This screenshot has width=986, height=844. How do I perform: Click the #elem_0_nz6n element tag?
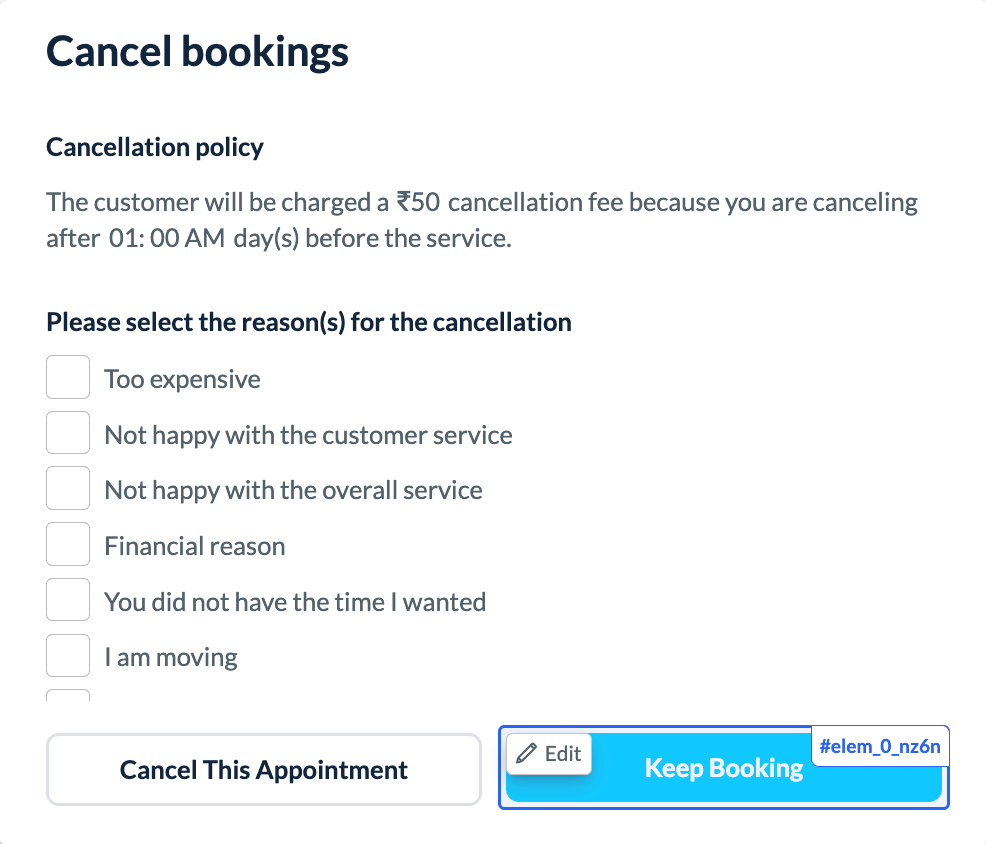pos(880,746)
